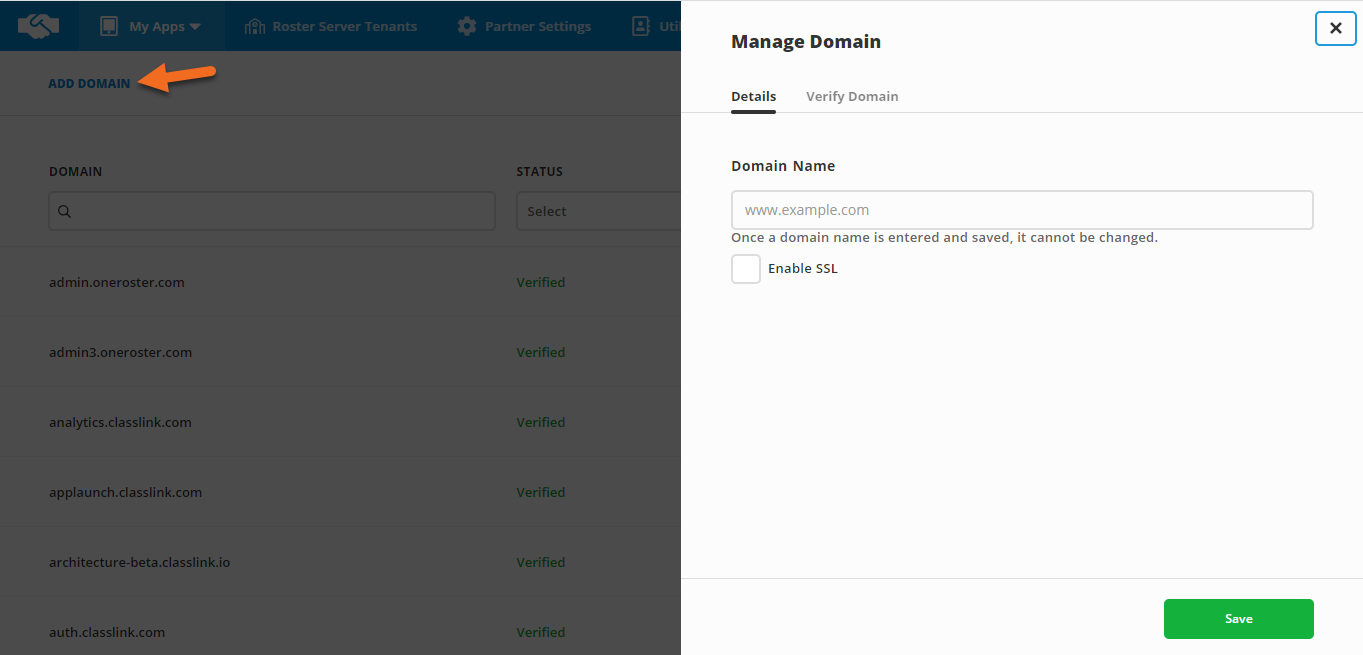Click the DOMAIN column header
The height and width of the screenshot is (655, 1363).
click(76, 171)
